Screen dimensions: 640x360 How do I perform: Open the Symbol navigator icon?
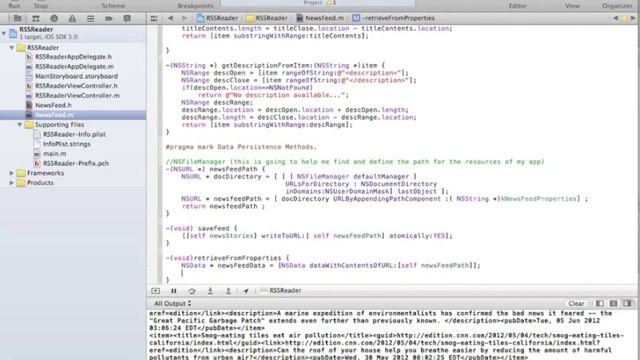point(36,18)
